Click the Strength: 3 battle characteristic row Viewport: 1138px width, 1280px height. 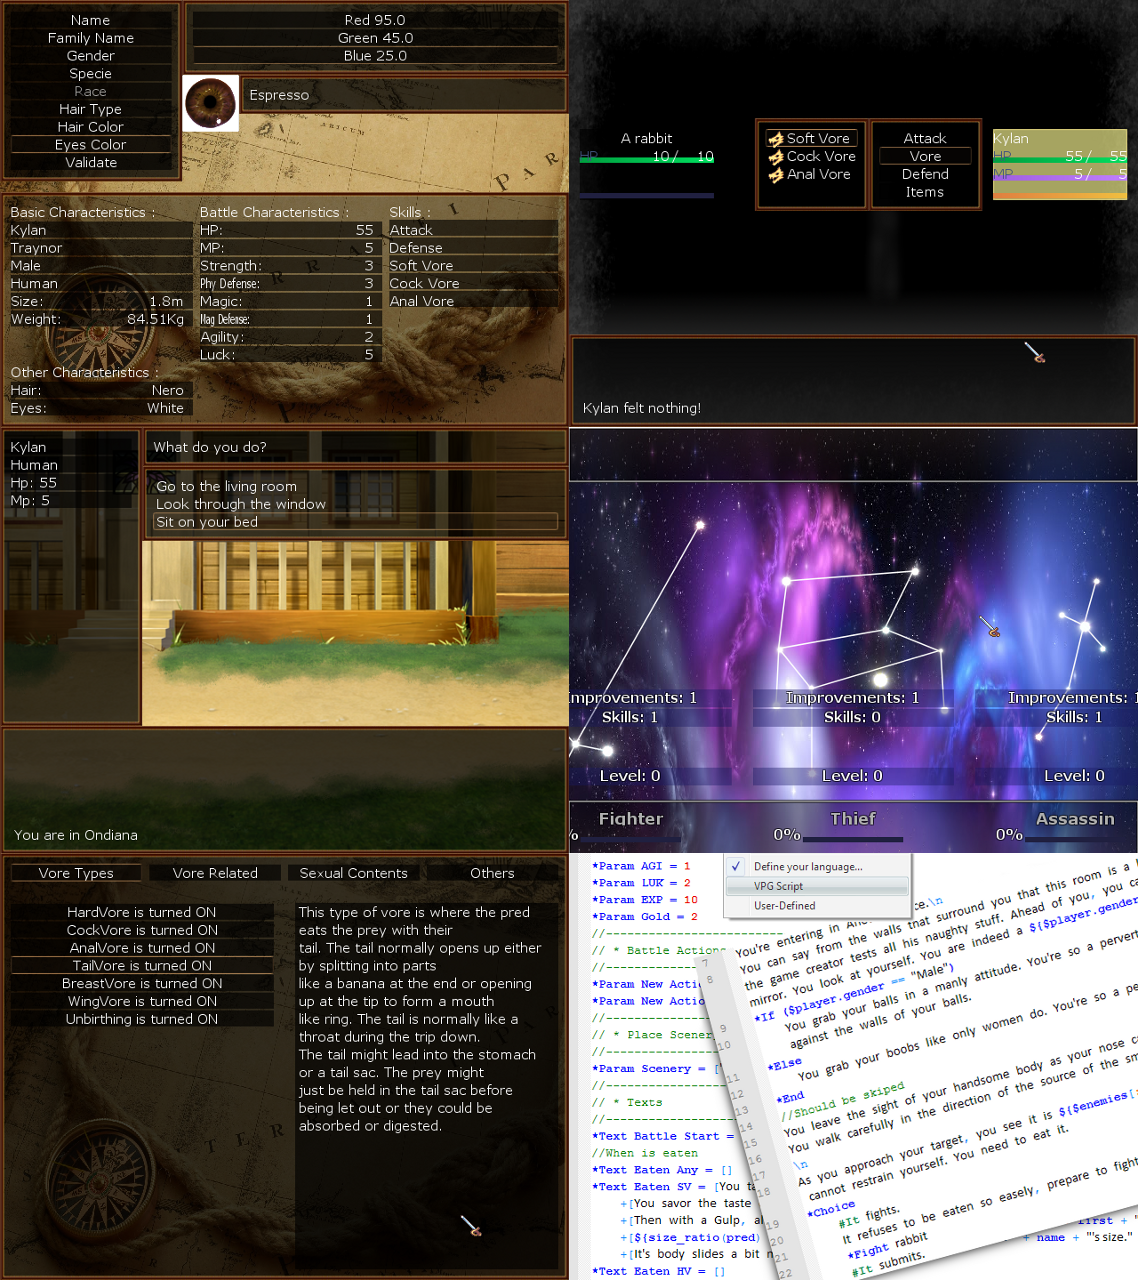pos(288,266)
